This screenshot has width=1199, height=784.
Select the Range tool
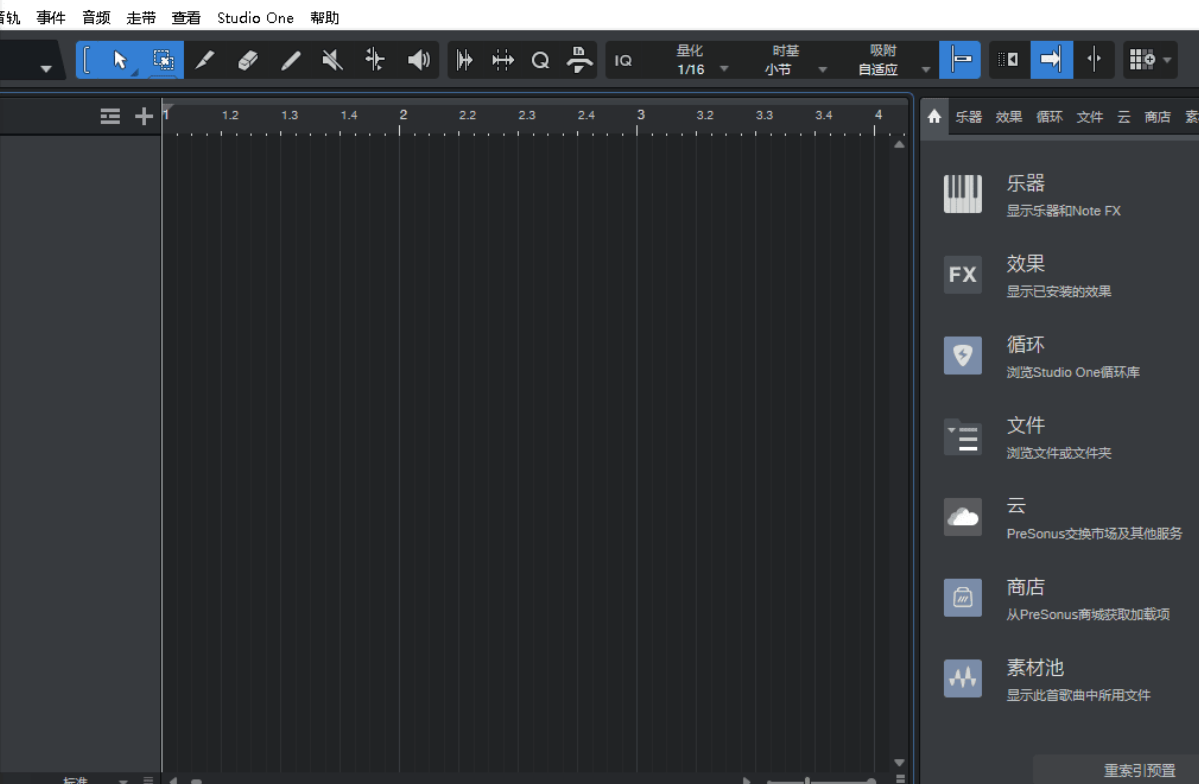[163, 60]
